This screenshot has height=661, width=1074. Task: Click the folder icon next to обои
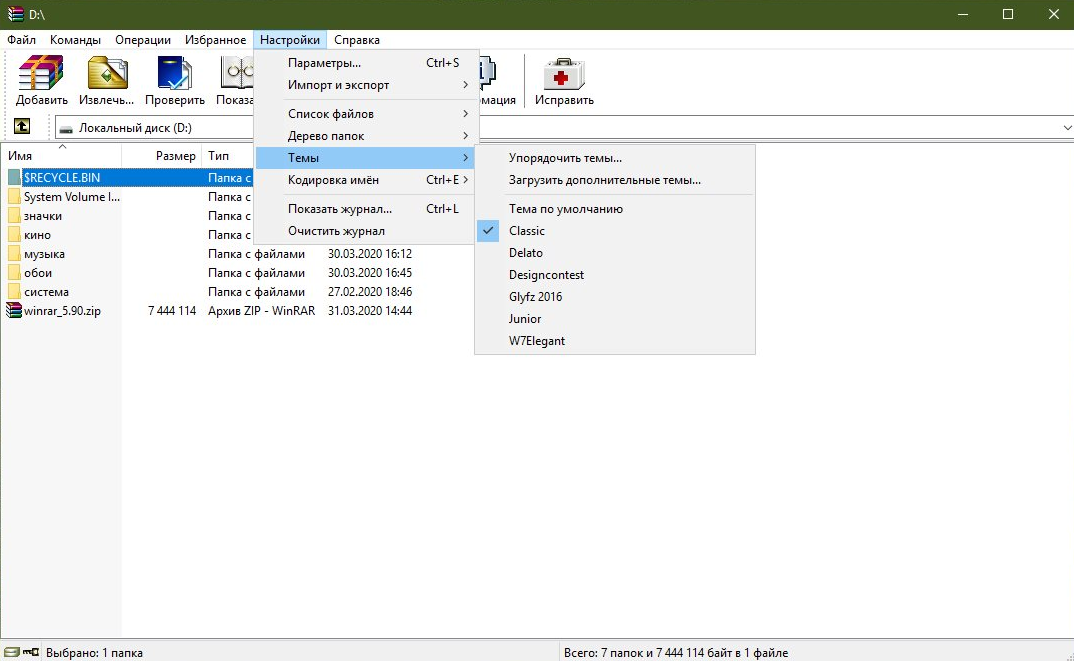[14, 273]
